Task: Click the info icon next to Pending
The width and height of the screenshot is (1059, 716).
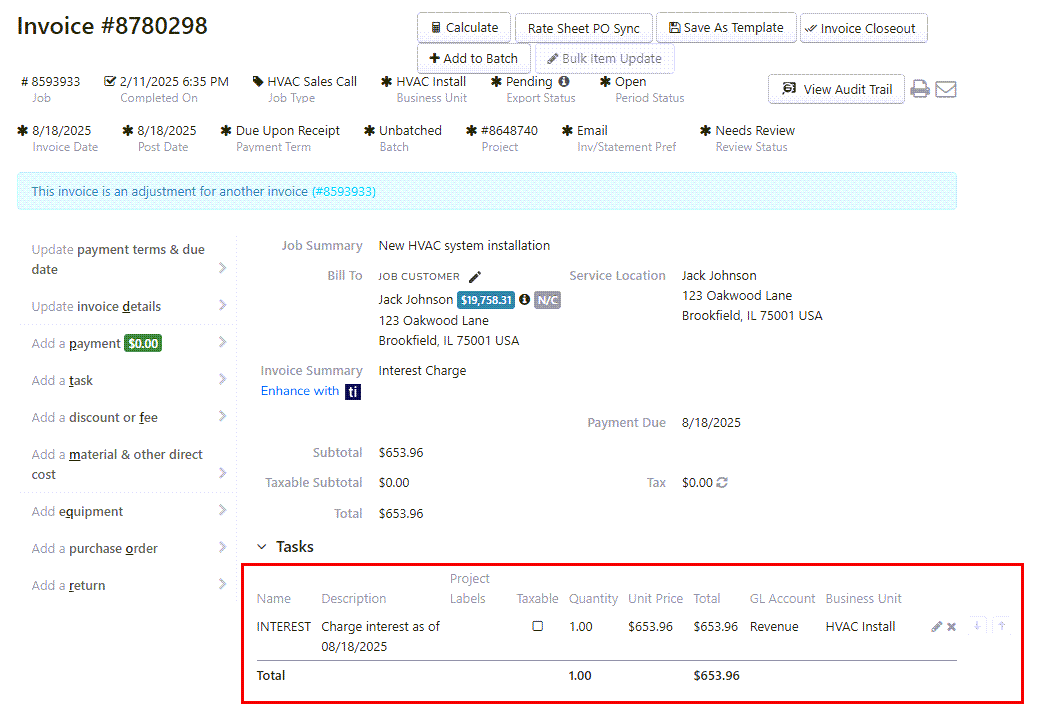Action: pos(564,82)
